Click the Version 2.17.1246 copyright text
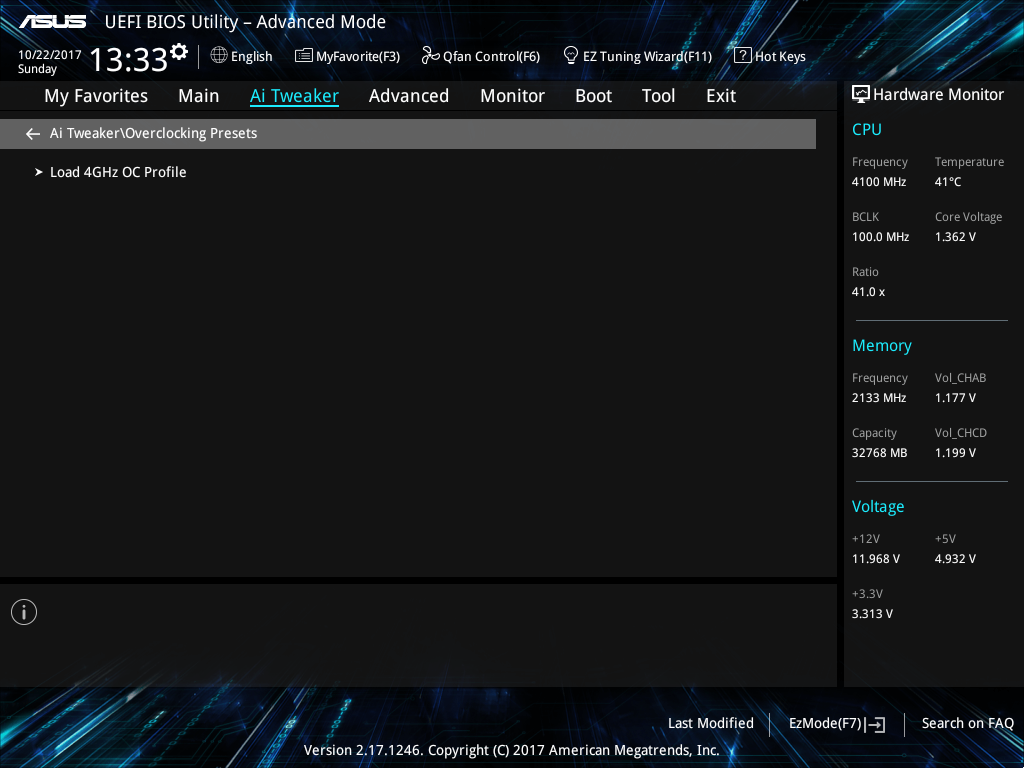The height and width of the screenshot is (768, 1024). tap(511, 750)
